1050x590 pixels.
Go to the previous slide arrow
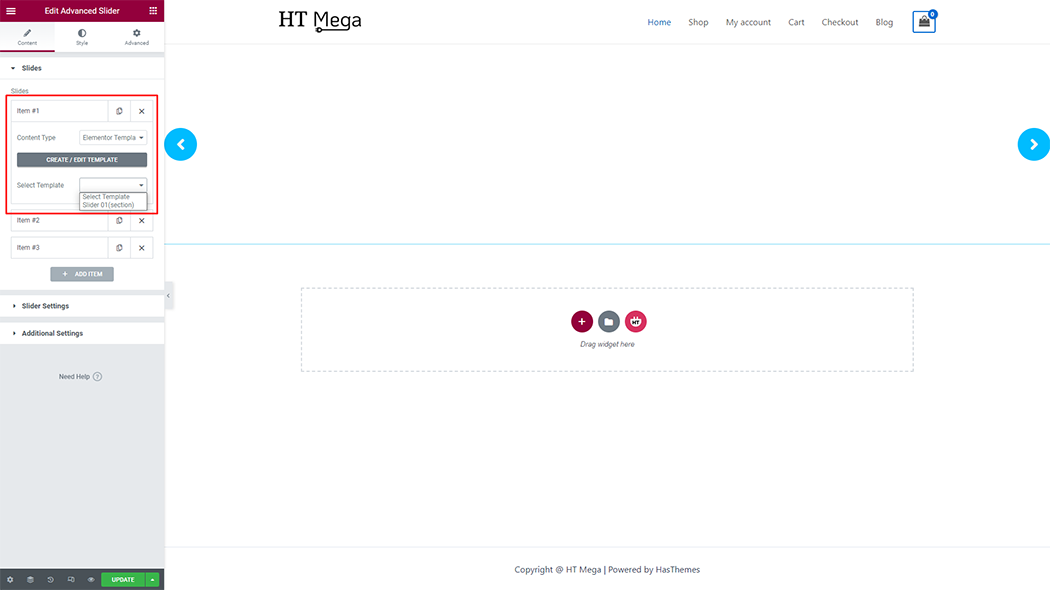[181, 144]
